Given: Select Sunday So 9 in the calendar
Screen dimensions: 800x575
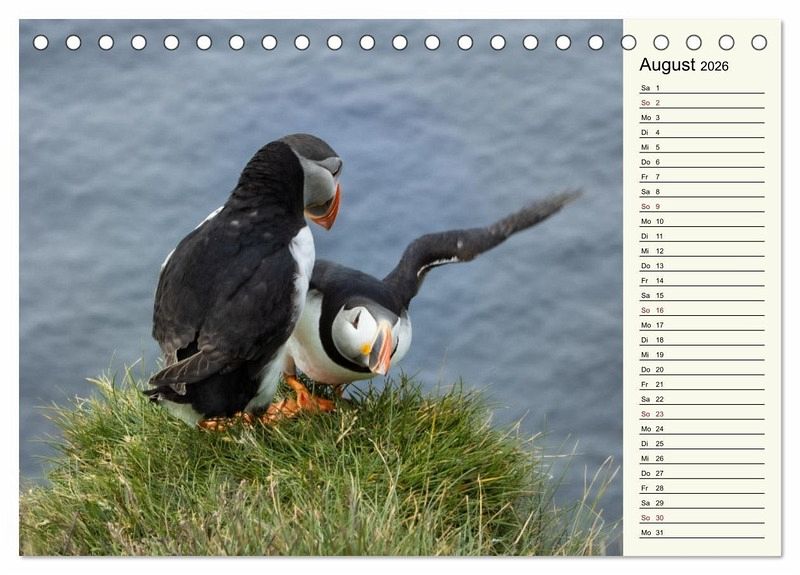Looking at the screenshot, I should coord(701,206).
